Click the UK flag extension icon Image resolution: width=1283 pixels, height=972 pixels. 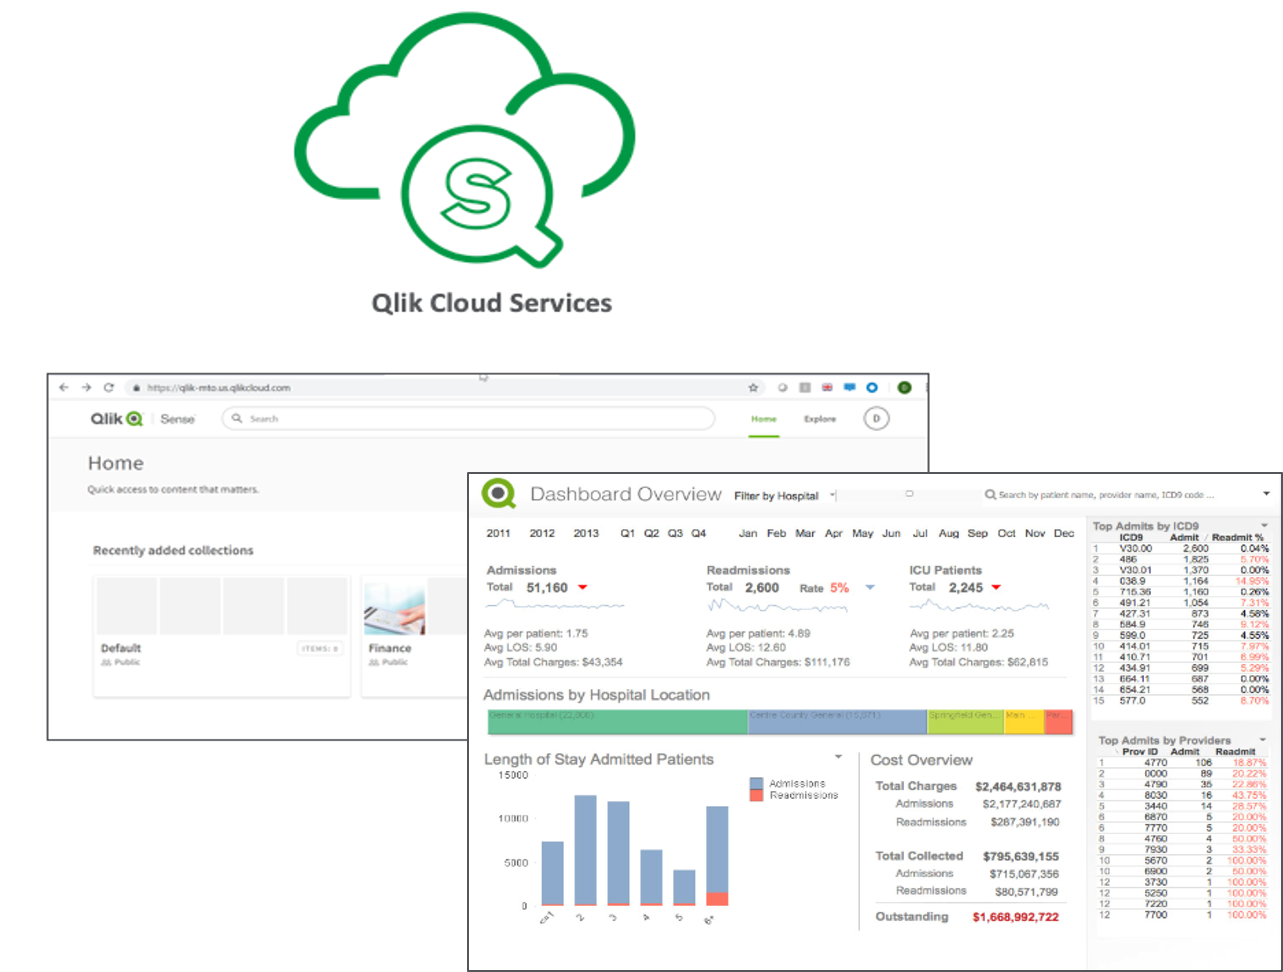(827, 388)
